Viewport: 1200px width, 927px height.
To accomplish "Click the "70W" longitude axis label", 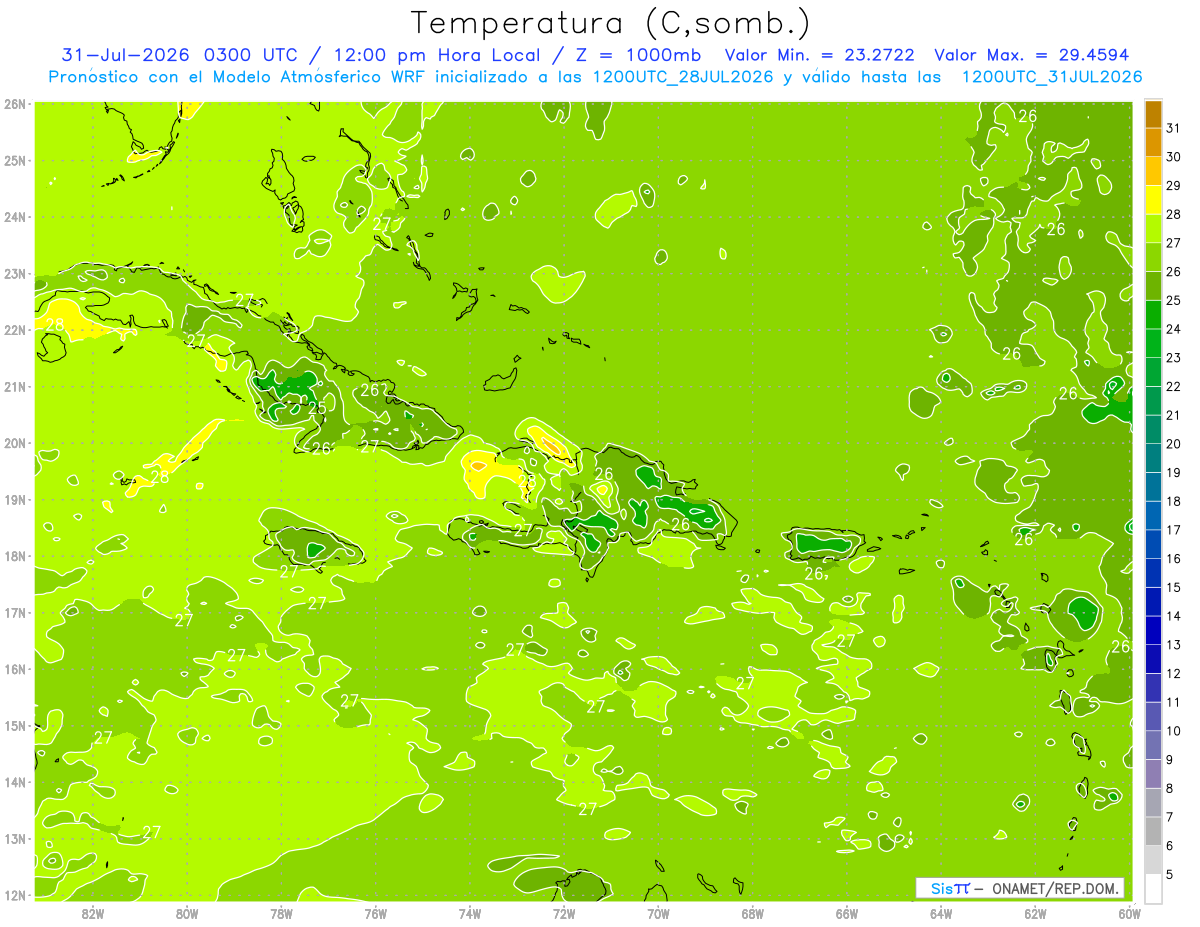I will coord(658,913).
